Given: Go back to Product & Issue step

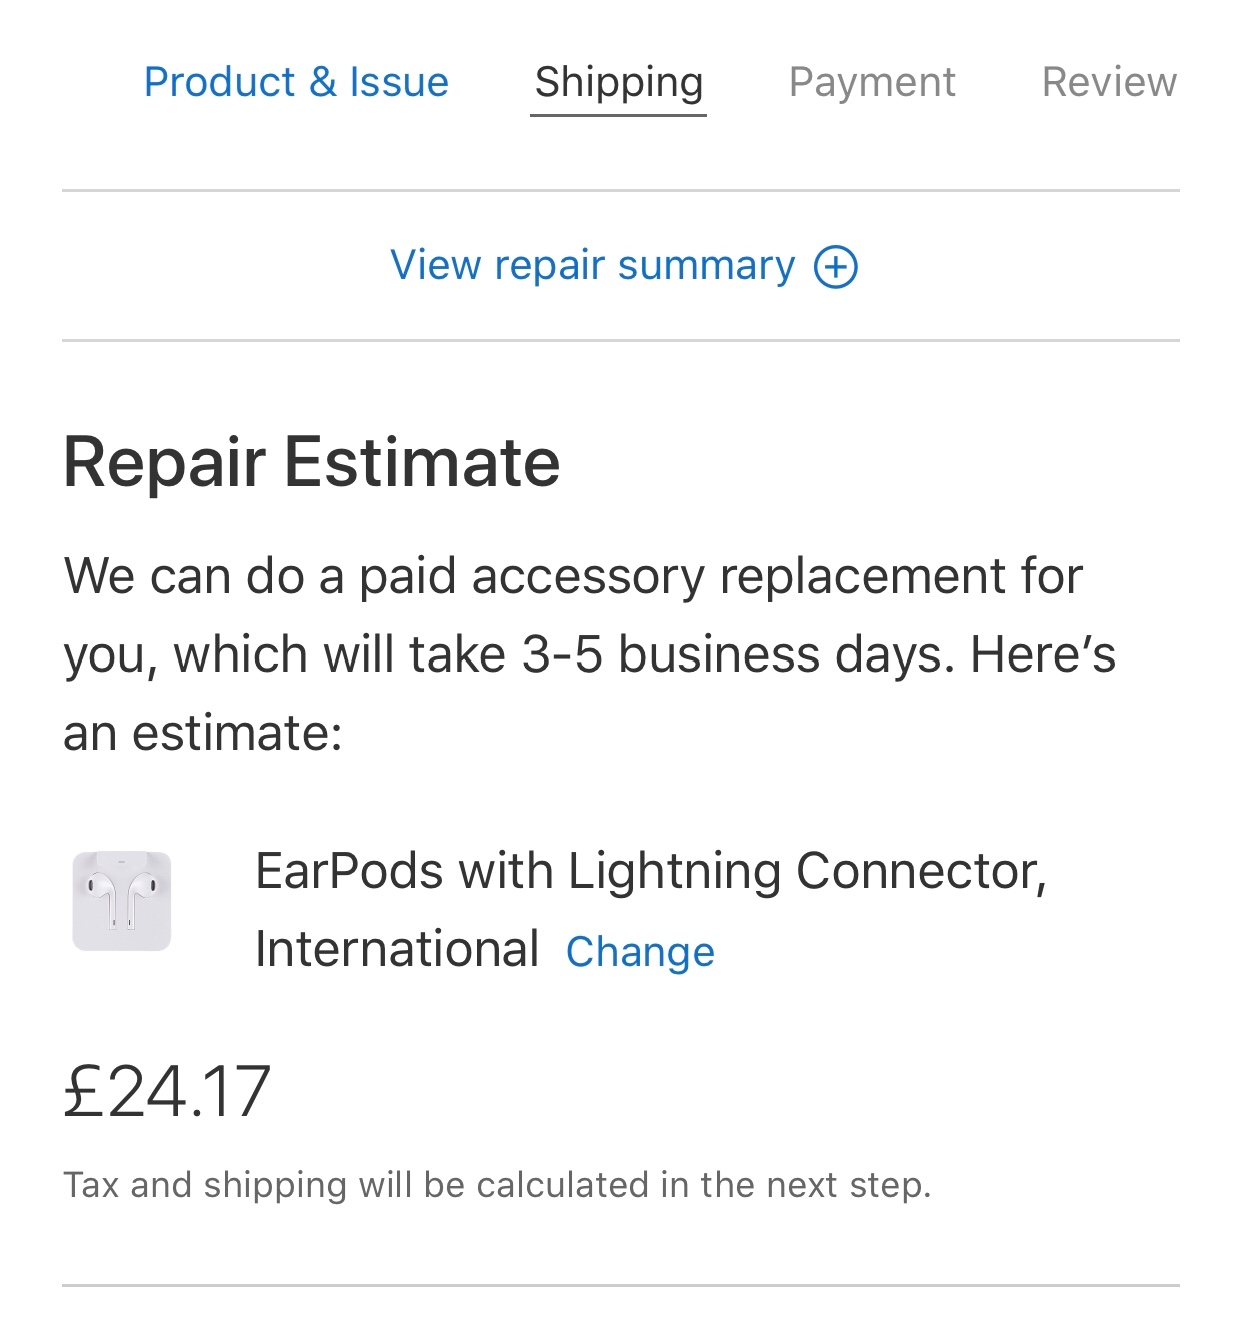Looking at the screenshot, I should tap(296, 82).
